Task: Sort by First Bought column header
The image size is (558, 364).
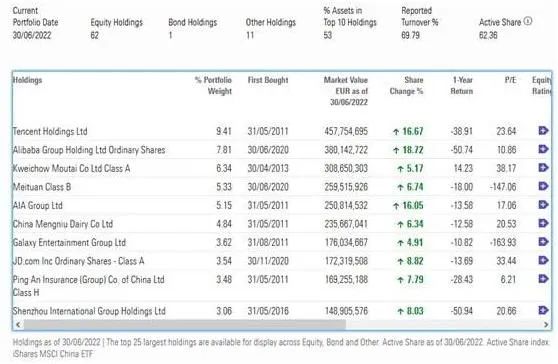Action: (x=268, y=80)
